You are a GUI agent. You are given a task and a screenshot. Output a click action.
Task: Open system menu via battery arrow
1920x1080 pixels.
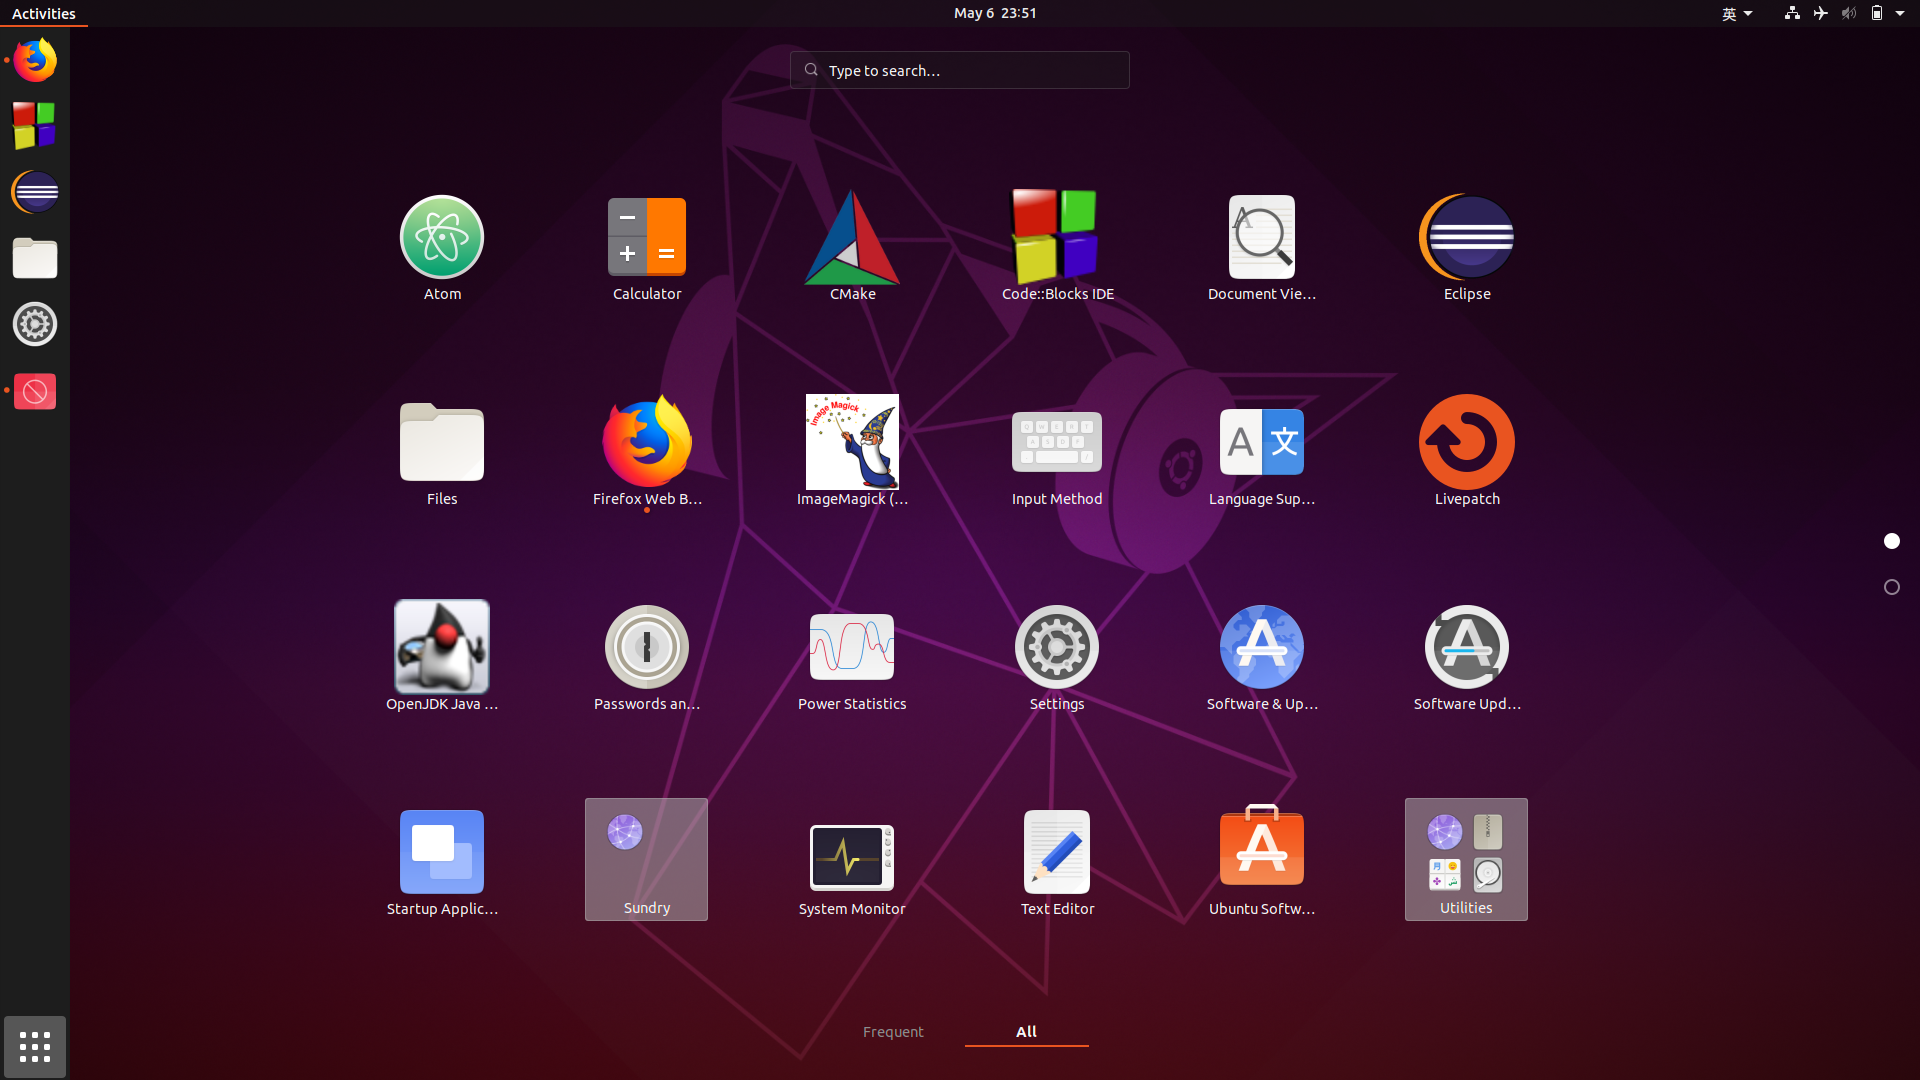pos(1900,13)
